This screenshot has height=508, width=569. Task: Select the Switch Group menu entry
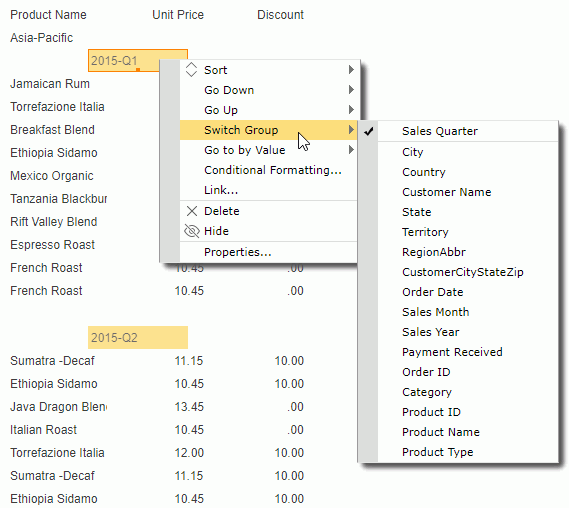pyautogui.click(x=268, y=130)
